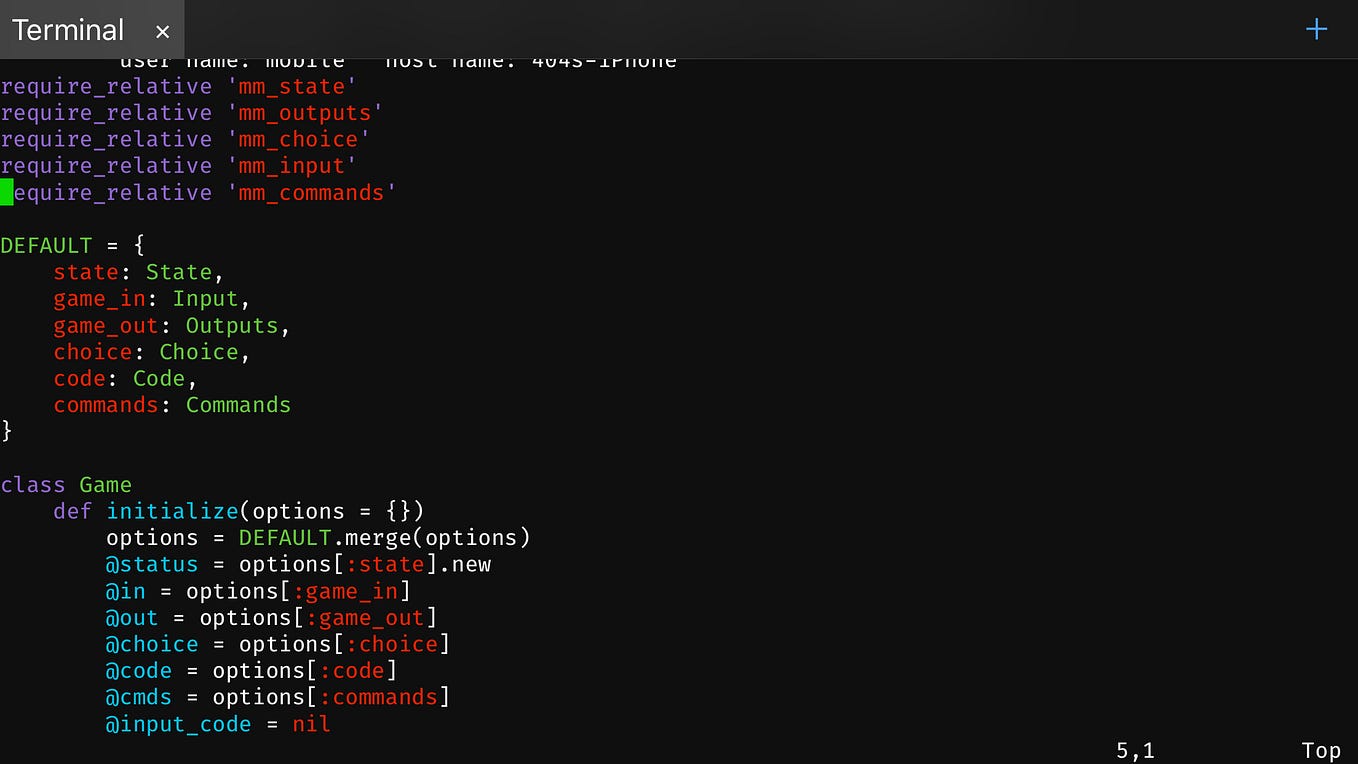Image resolution: width=1358 pixels, height=764 pixels.
Task: Click the DEFAULT.merge(options) call
Action: pyautogui.click(x=383, y=537)
